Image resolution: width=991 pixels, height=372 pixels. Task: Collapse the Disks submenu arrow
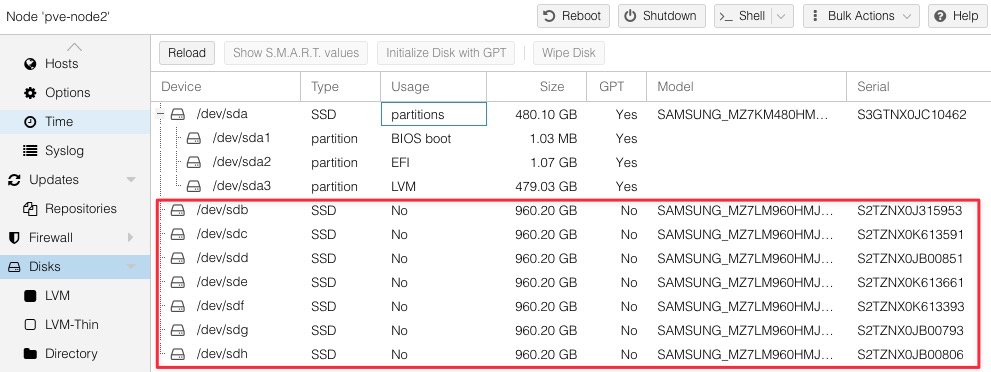click(x=131, y=267)
